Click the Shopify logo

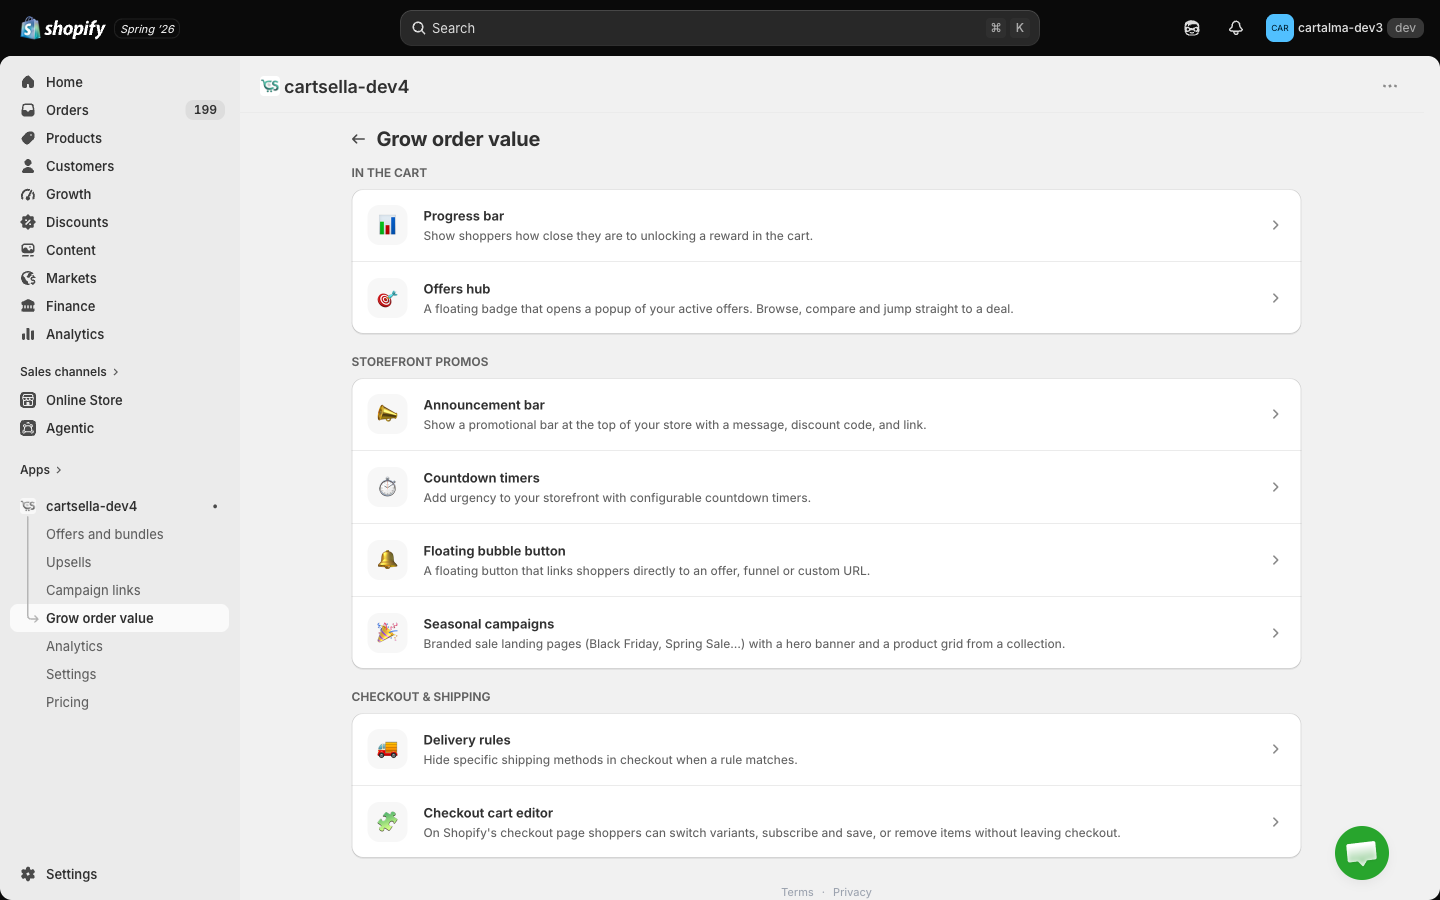[63, 28]
